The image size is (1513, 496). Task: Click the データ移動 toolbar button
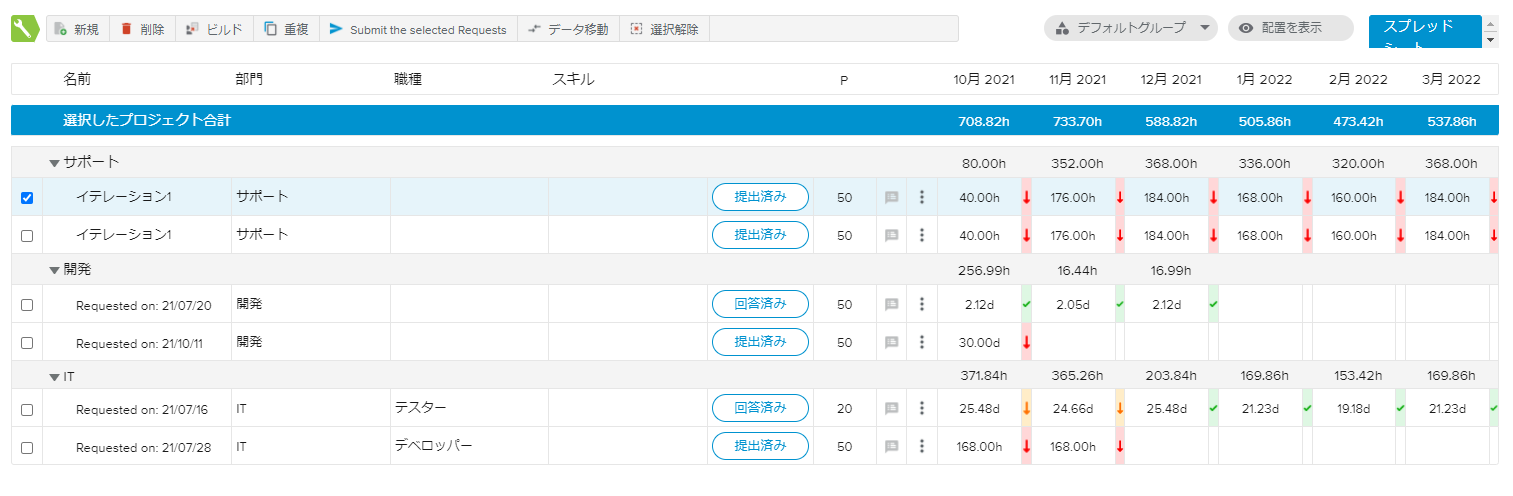pyautogui.click(x=568, y=29)
